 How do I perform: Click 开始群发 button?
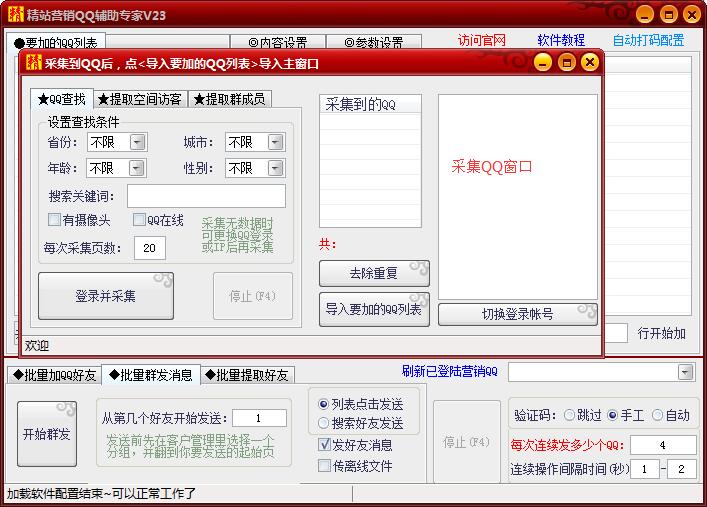coord(47,434)
